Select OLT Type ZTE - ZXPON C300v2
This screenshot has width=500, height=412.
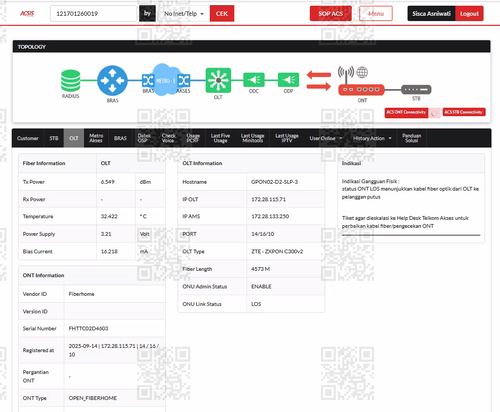(x=277, y=251)
